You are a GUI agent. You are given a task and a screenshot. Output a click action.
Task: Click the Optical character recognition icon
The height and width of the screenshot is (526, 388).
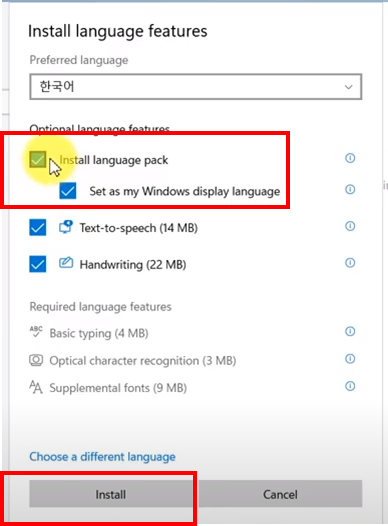click(x=36, y=360)
